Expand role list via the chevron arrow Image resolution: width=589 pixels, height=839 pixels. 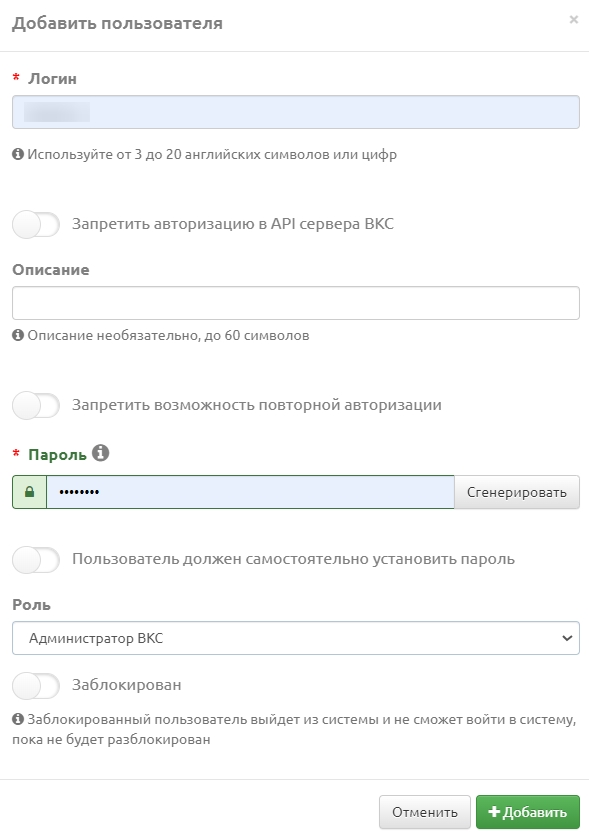[x=567, y=638]
